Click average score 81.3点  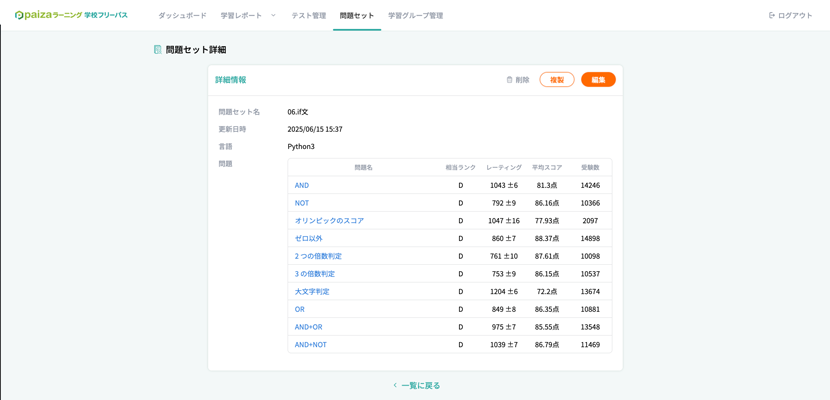point(547,185)
